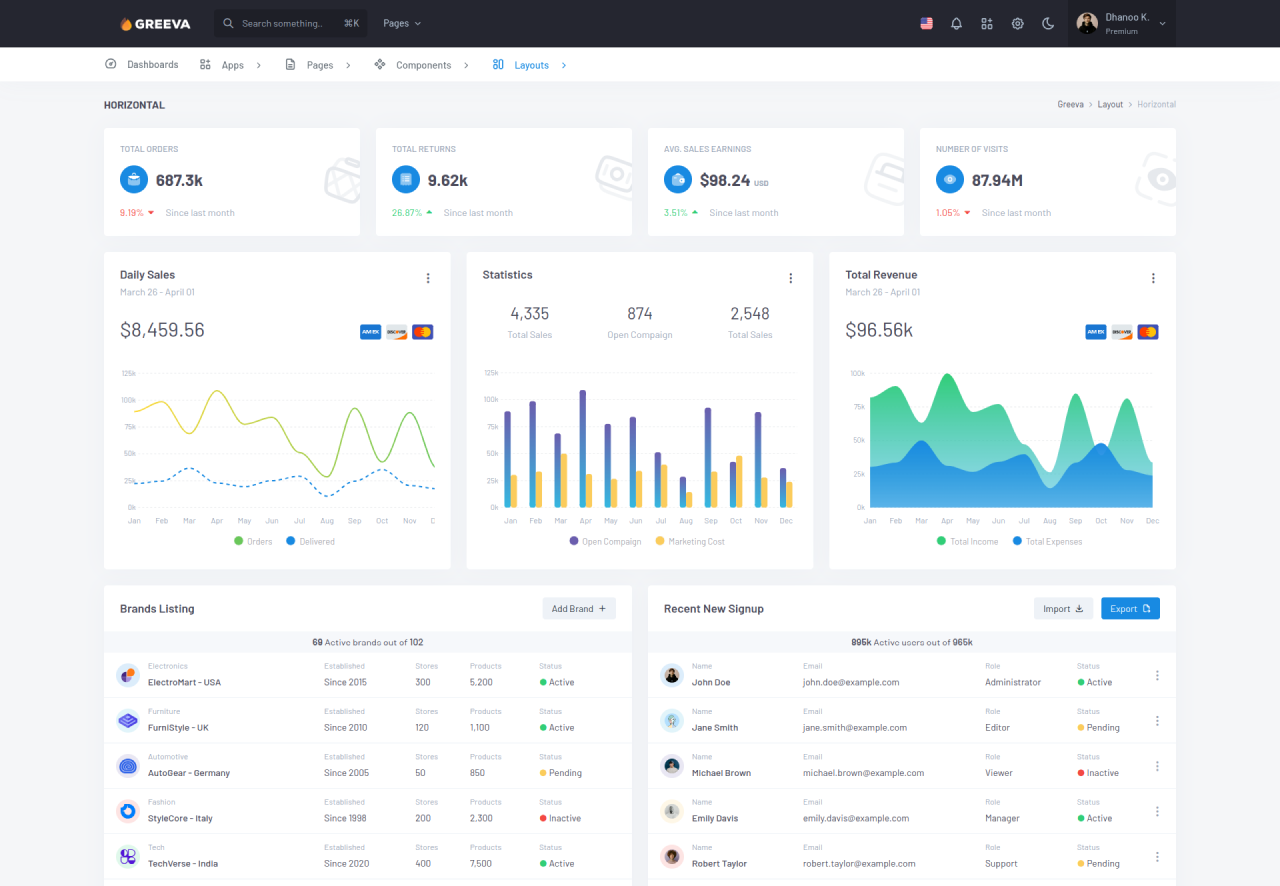Click the Avg. Sales Earnings wallet icon
Image resolution: width=1280 pixels, height=886 pixels.
[x=678, y=180]
